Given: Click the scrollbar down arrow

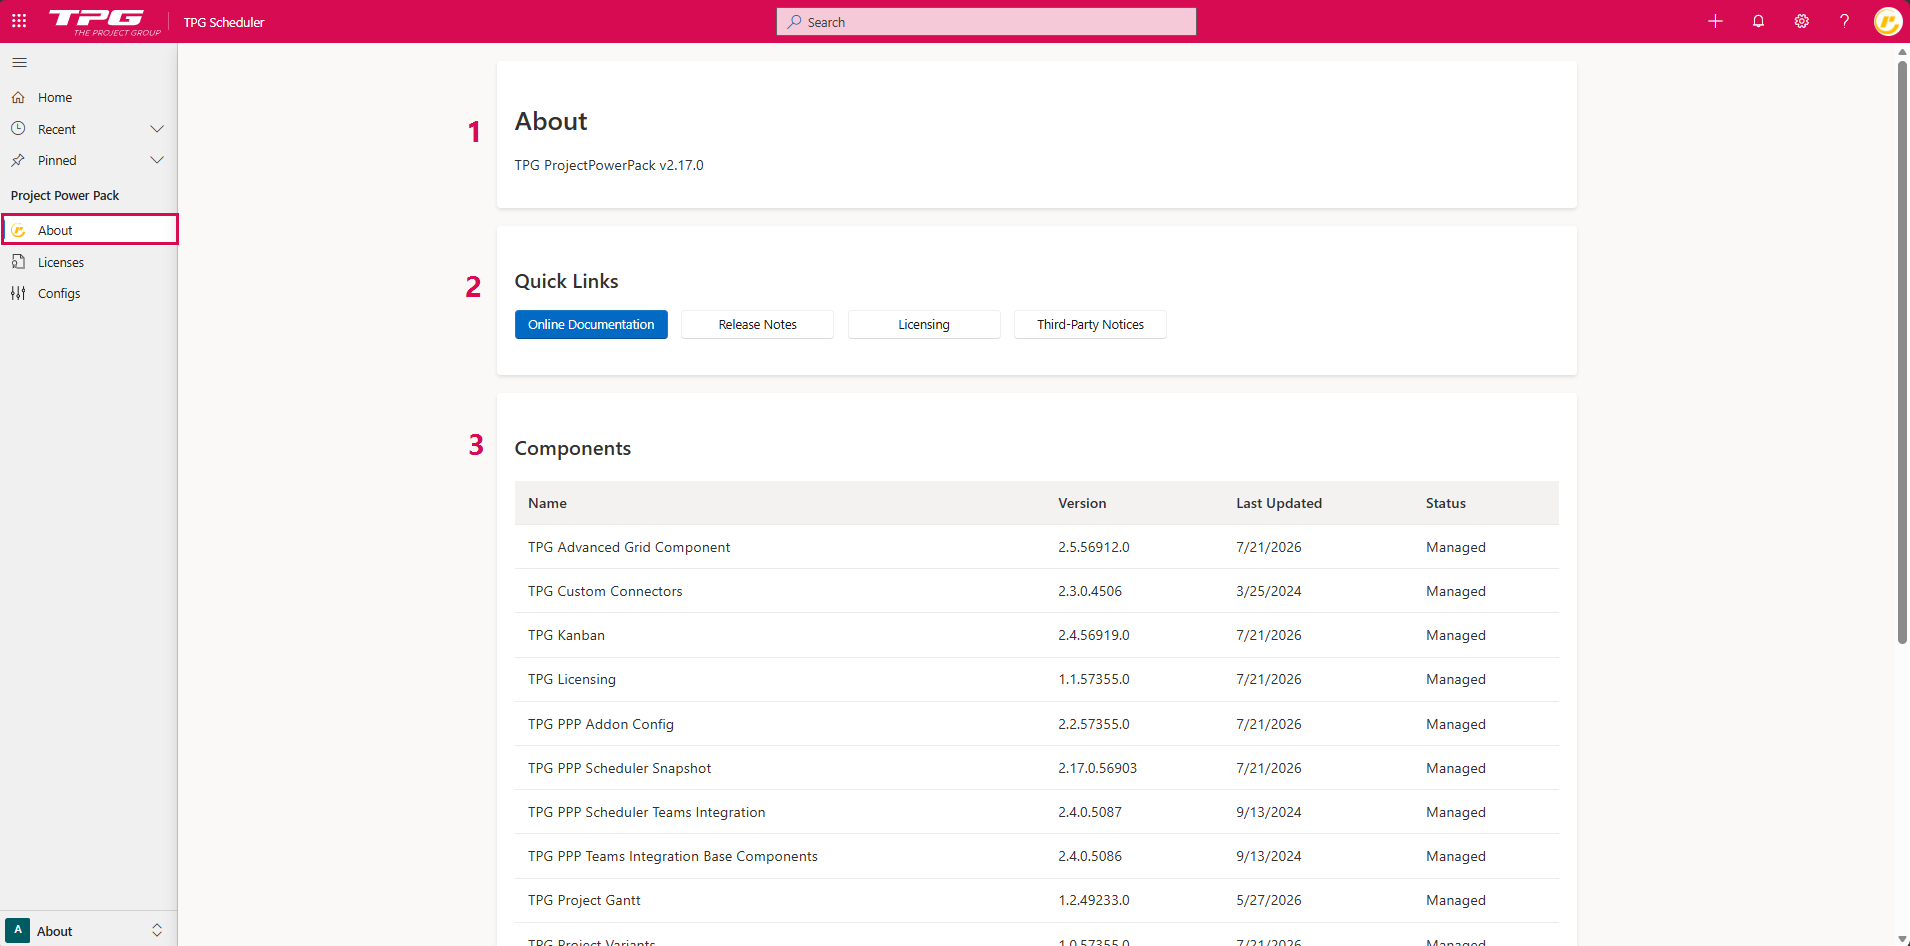Looking at the screenshot, I should coord(1902,939).
